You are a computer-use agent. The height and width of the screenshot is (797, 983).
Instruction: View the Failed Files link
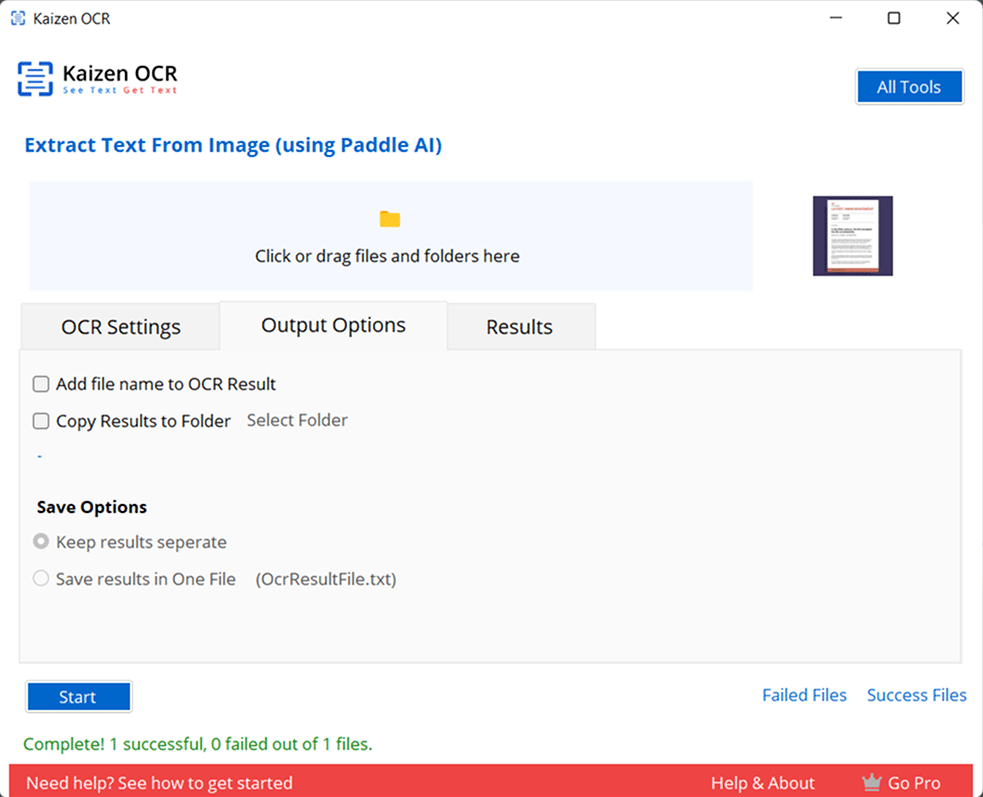pos(804,695)
